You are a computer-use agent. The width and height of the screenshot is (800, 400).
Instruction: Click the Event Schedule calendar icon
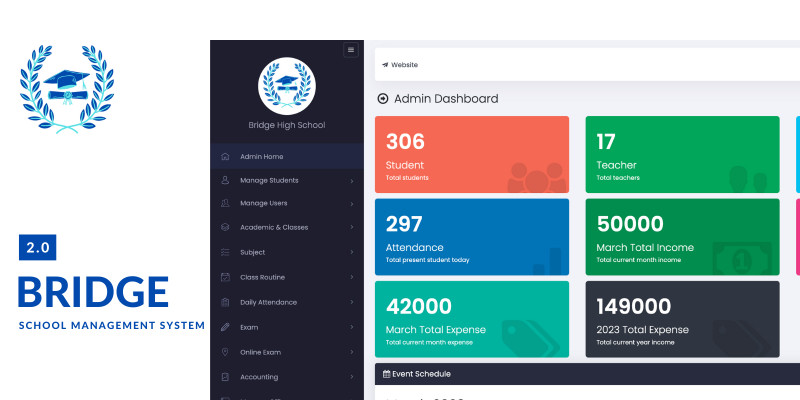pyautogui.click(x=386, y=374)
